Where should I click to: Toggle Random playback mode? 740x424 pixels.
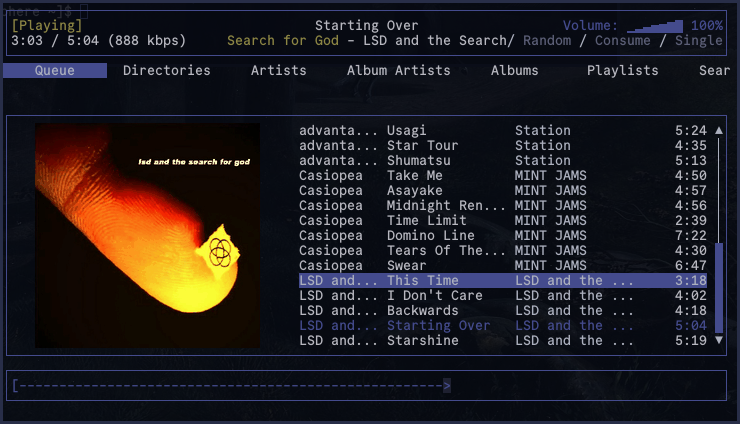[x=547, y=41]
